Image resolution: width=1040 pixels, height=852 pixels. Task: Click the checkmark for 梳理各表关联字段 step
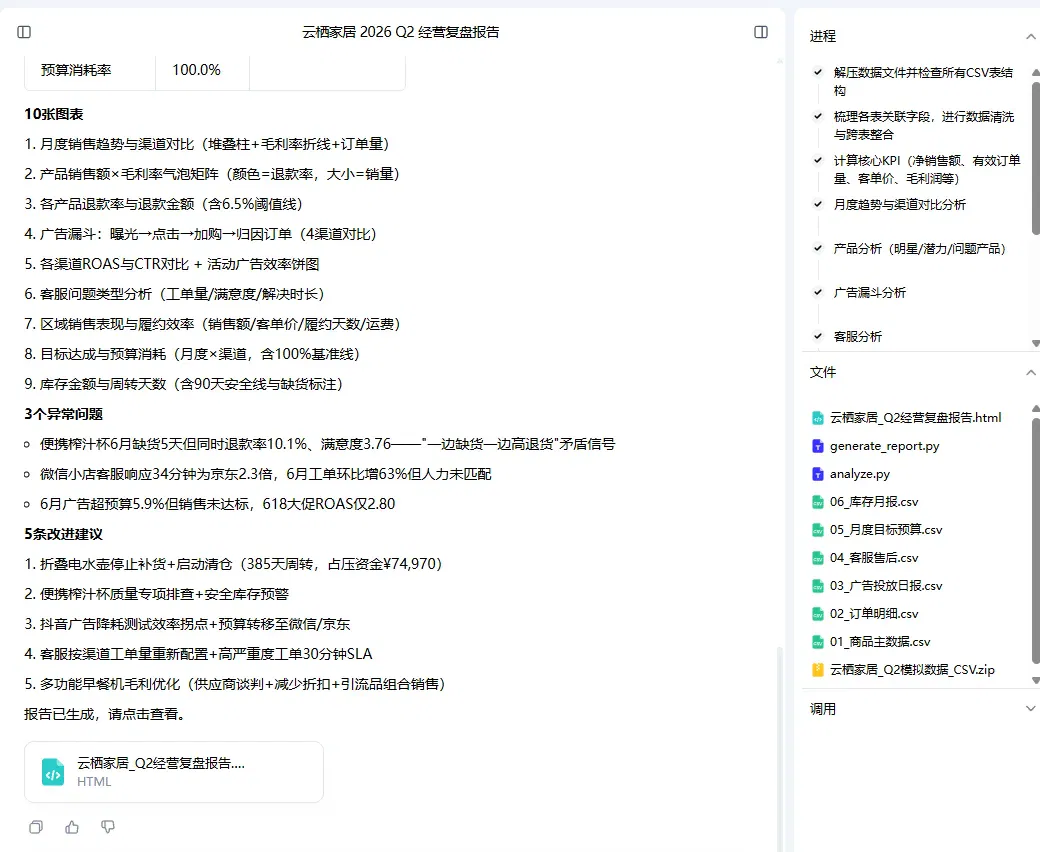point(818,116)
